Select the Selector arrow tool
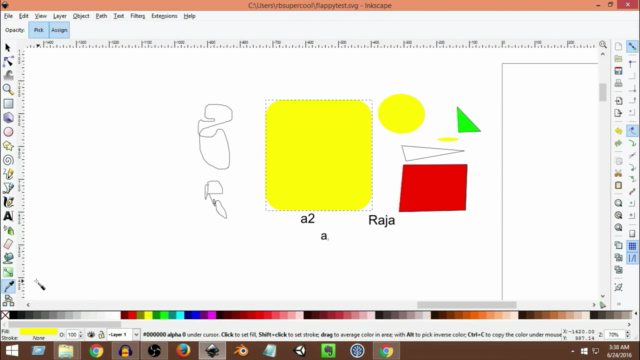Image resolution: width=640 pixels, height=360 pixels. (x=8, y=48)
